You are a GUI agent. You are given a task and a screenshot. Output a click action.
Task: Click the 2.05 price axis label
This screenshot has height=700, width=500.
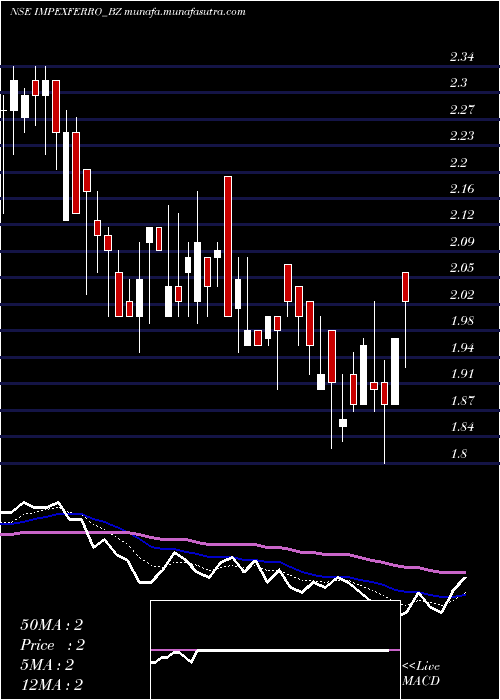(462, 268)
